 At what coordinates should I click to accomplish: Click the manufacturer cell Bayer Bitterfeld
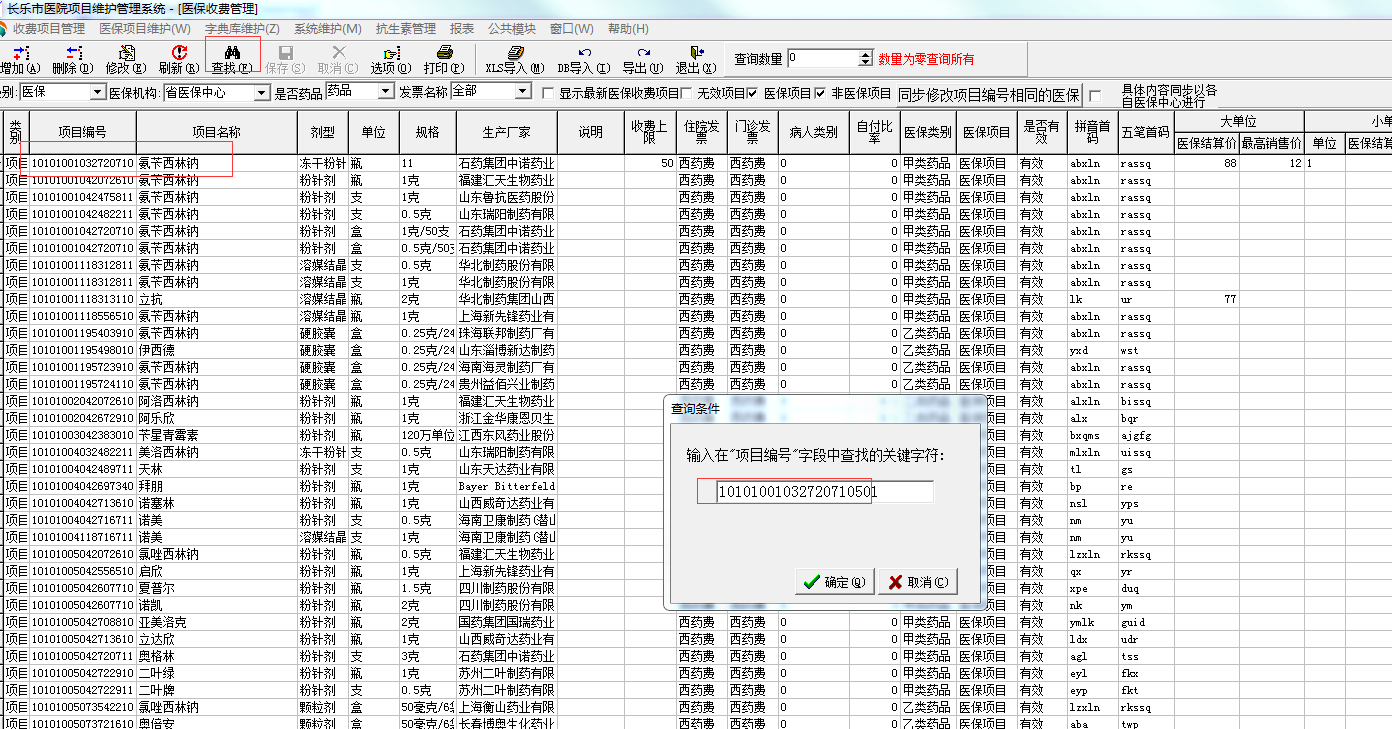[507, 486]
